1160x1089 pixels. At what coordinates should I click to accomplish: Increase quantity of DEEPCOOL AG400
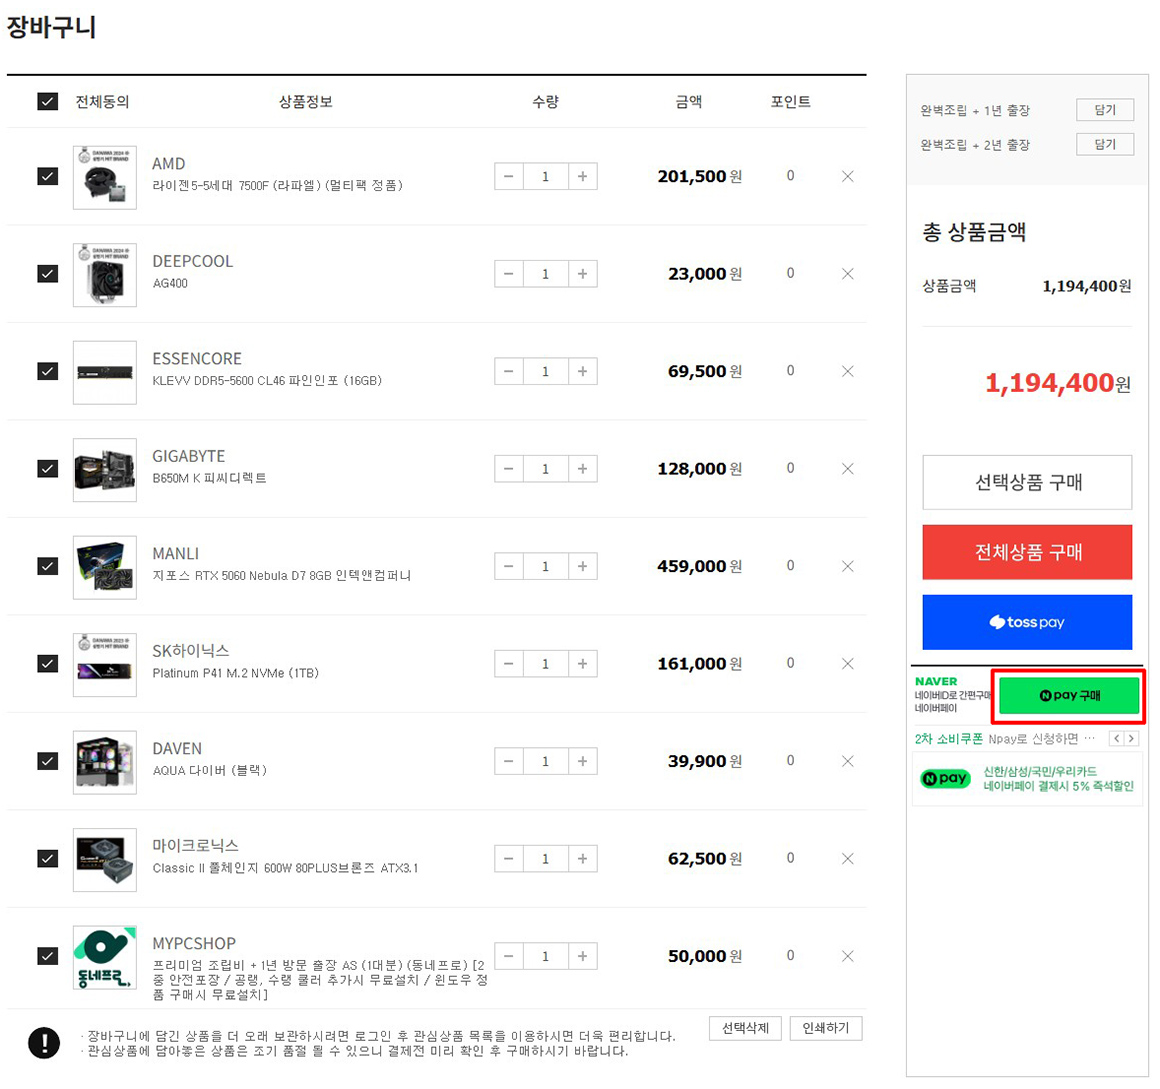[x=582, y=274]
